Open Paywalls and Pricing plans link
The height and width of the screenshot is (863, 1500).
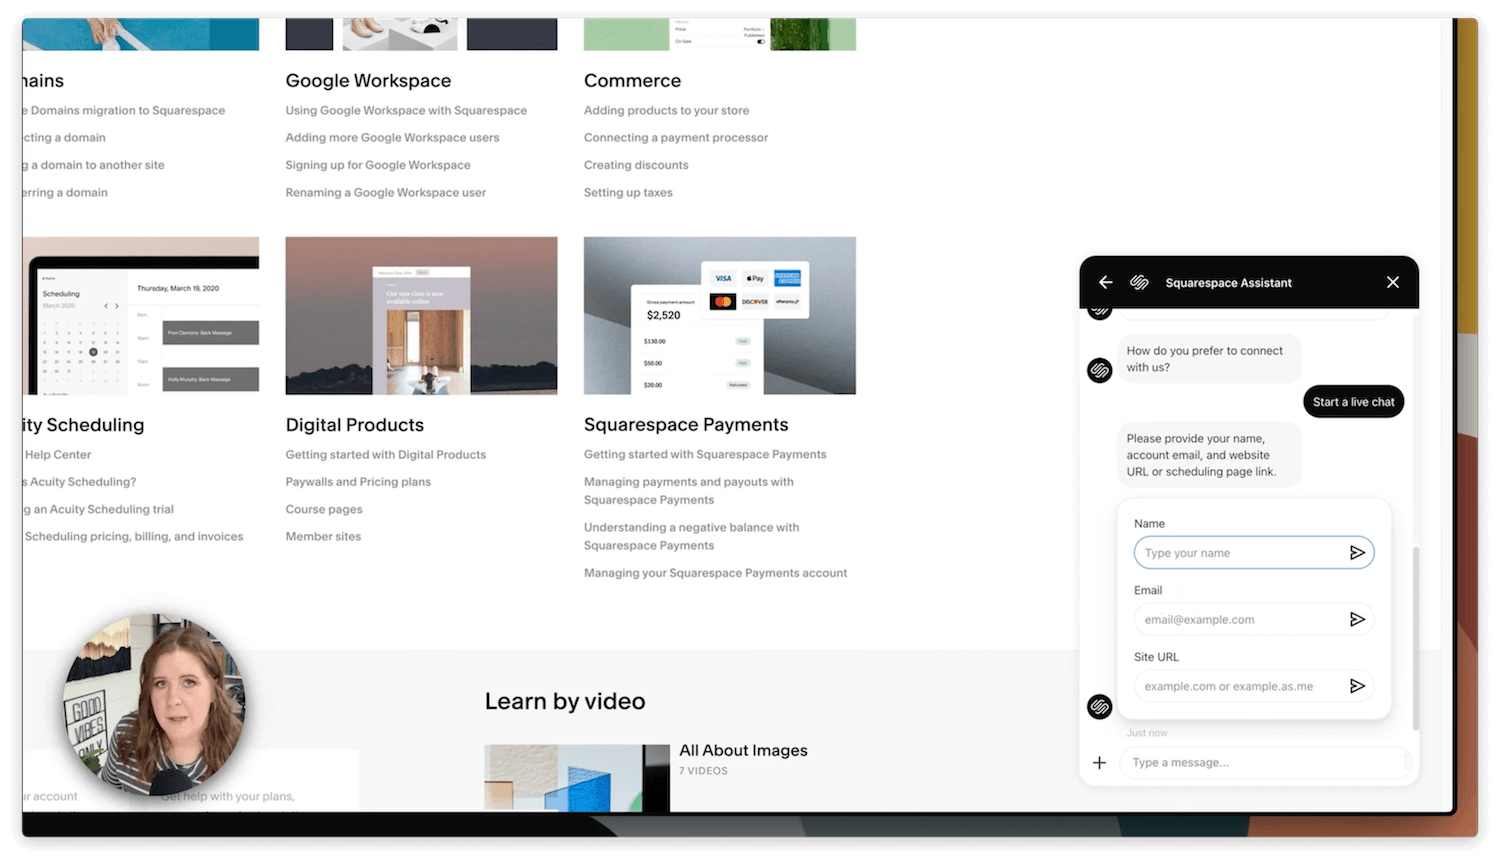358,482
